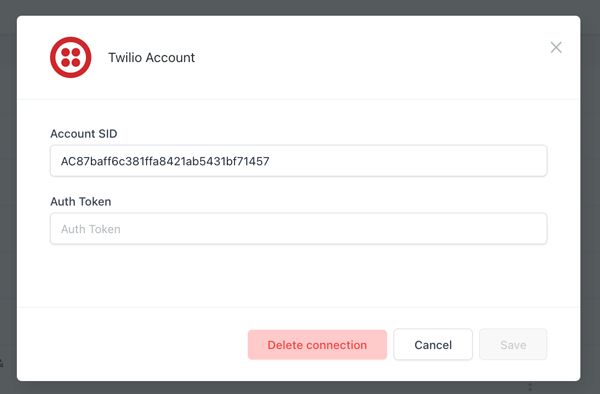
Task: Click empty space left of Delete connection
Action: coord(132,345)
